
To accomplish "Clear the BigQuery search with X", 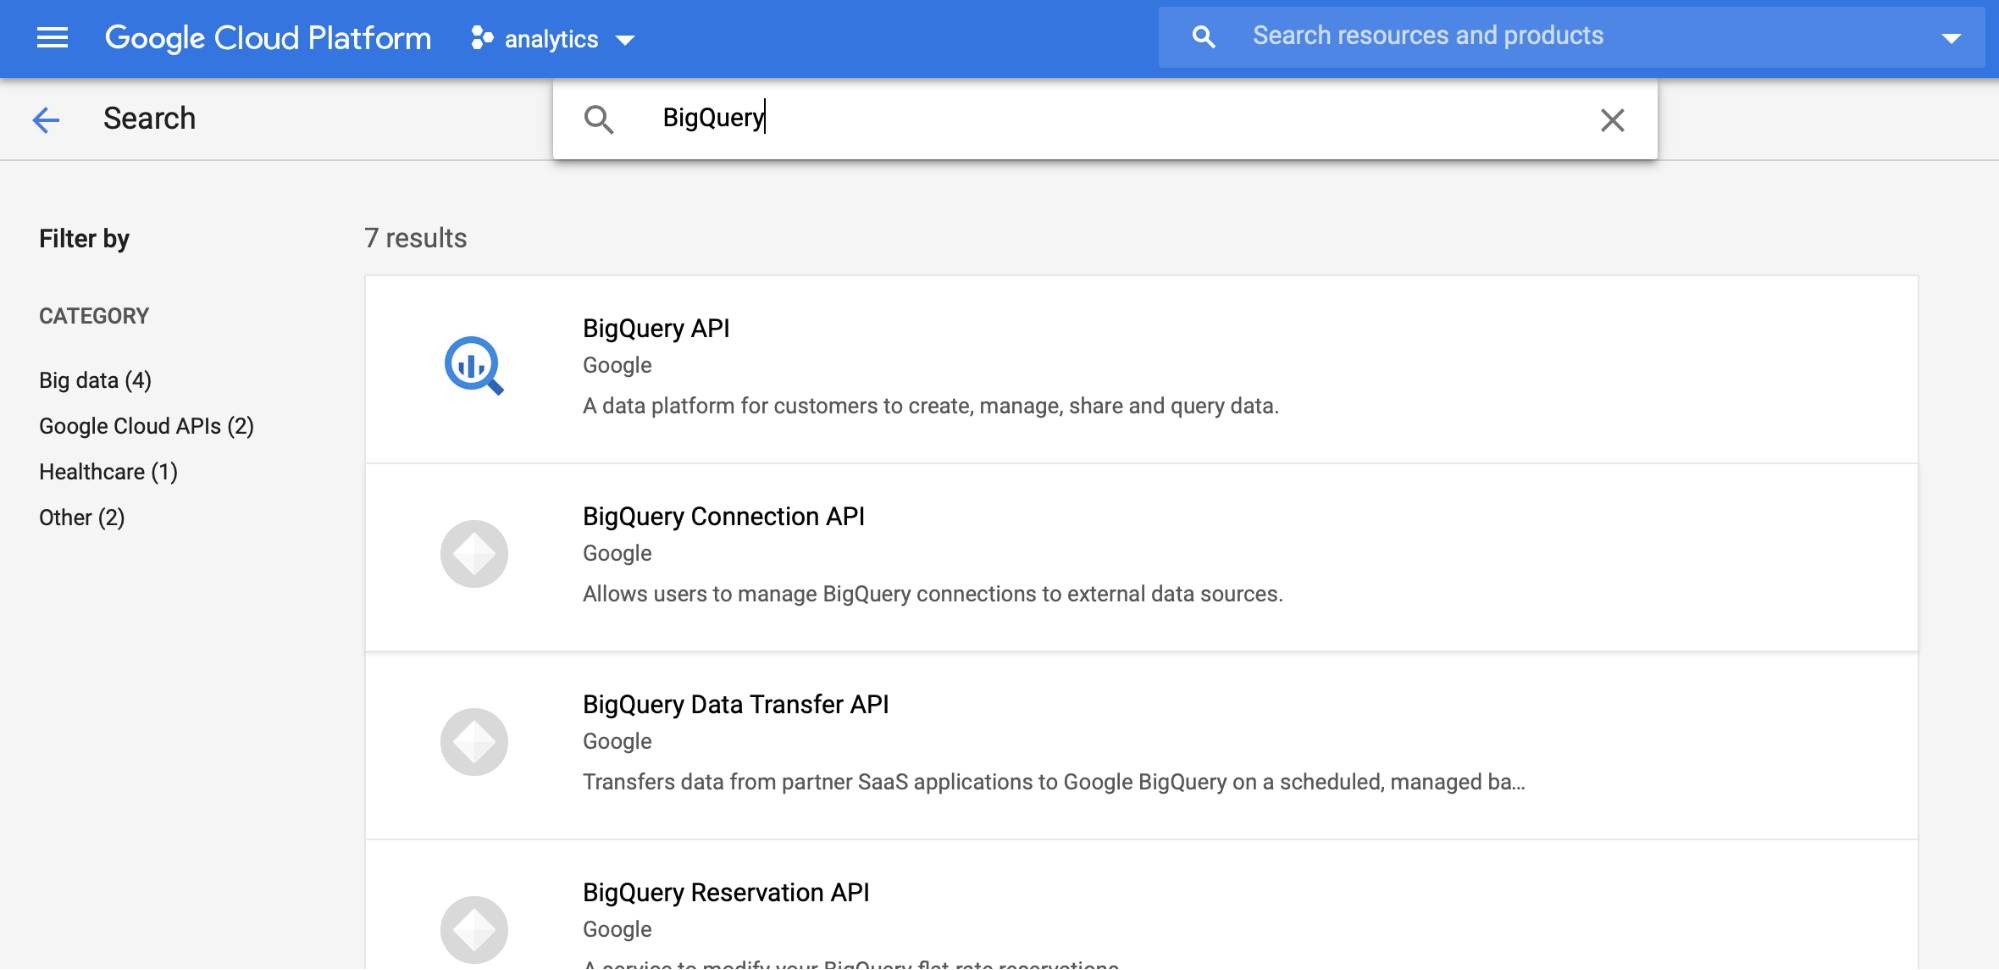I will pos(1612,120).
